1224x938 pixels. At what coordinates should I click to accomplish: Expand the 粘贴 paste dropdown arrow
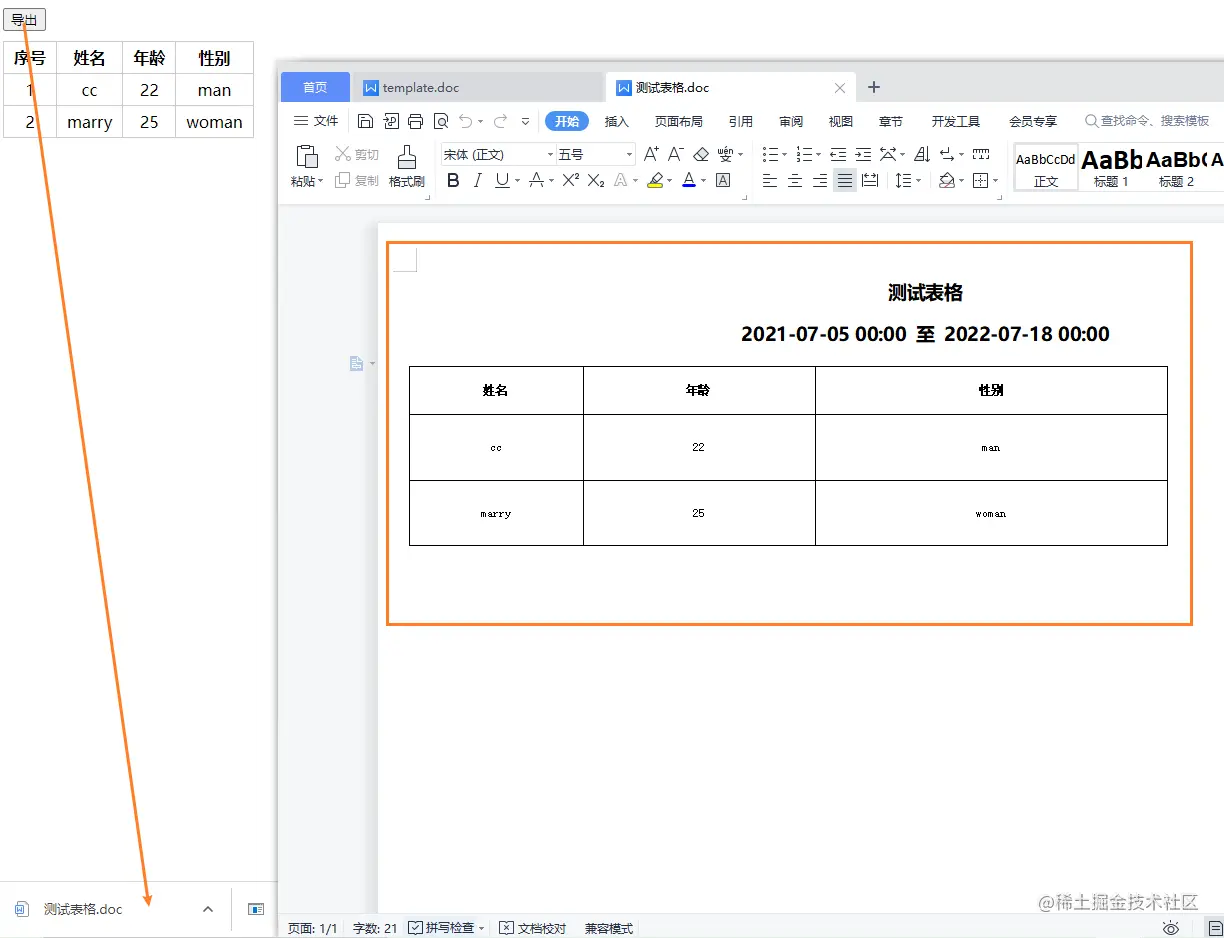coord(321,182)
